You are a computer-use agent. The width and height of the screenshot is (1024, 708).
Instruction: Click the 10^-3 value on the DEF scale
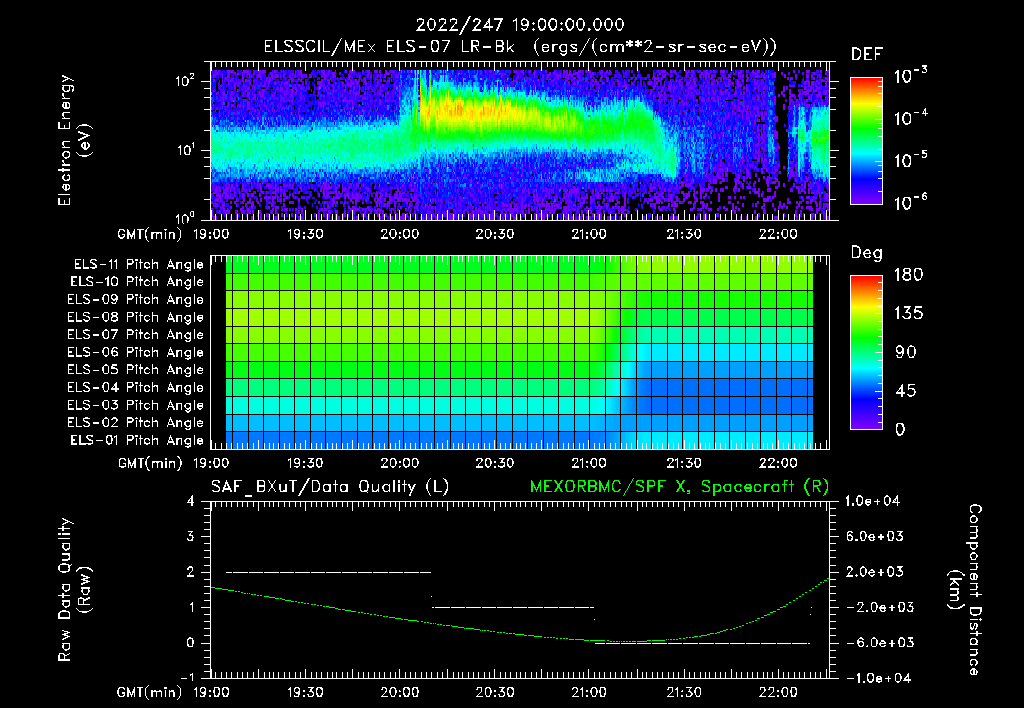(x=910, y=75)
